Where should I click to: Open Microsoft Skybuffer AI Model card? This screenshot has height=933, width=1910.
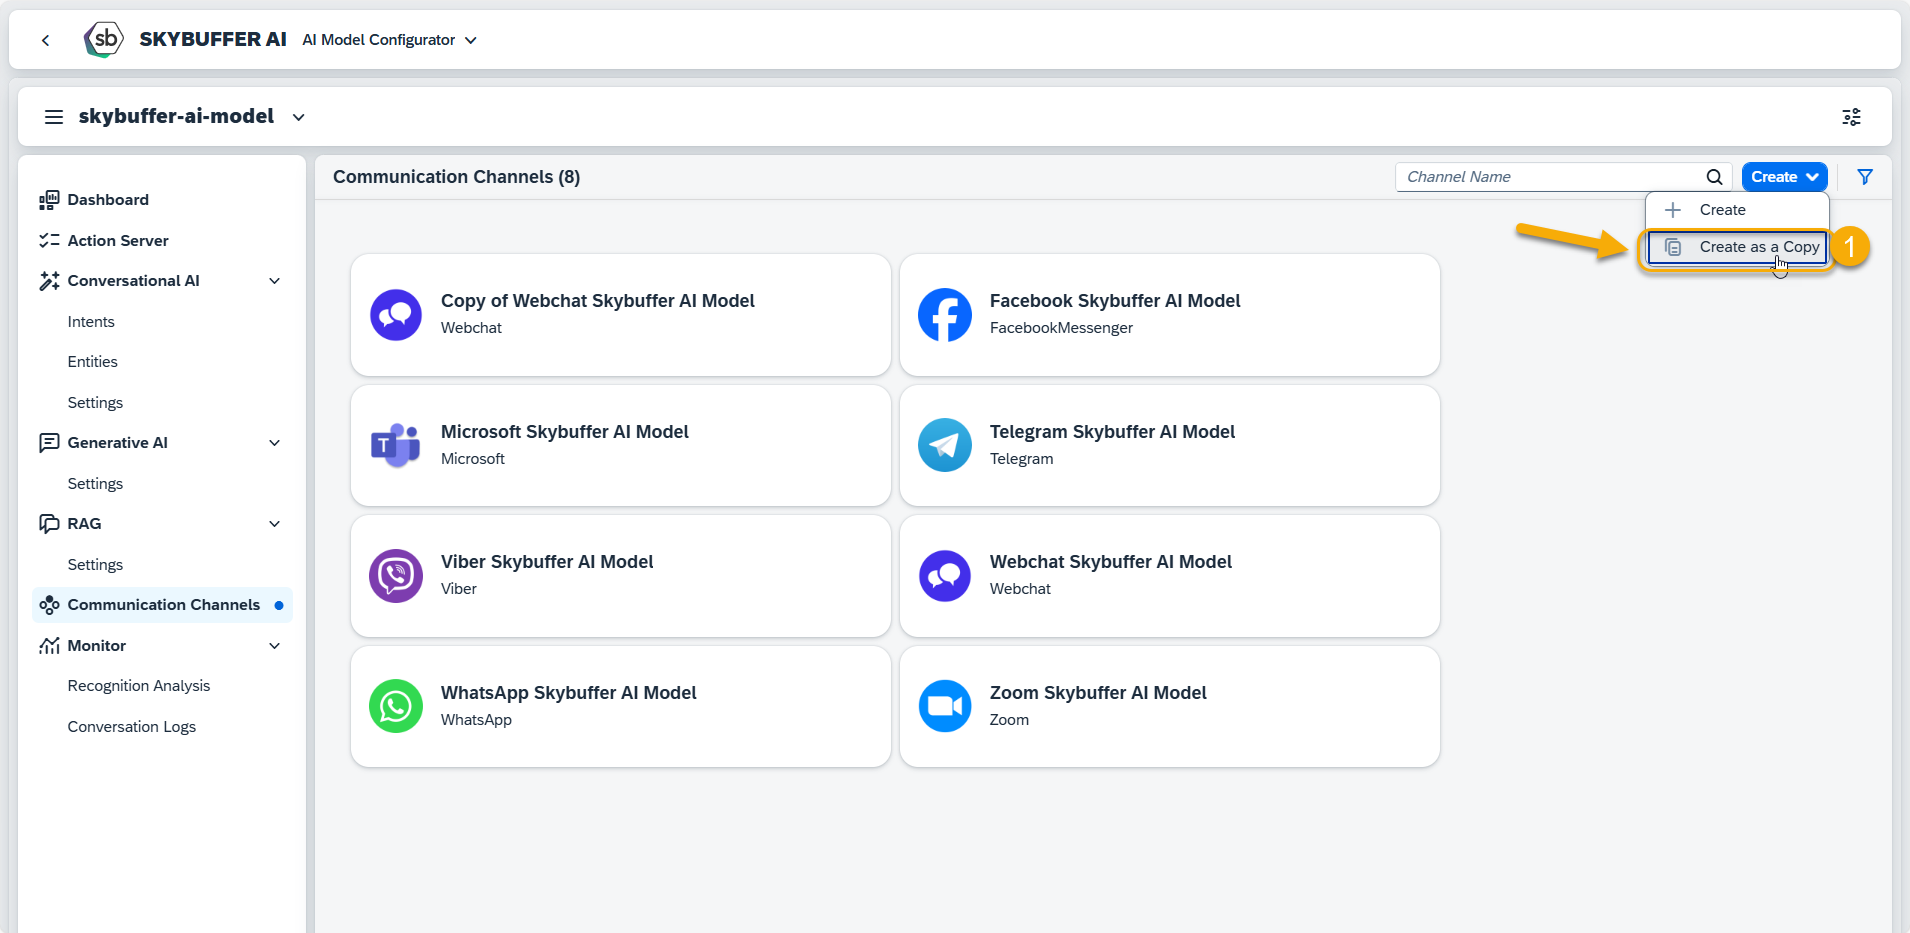coord(621,446)
